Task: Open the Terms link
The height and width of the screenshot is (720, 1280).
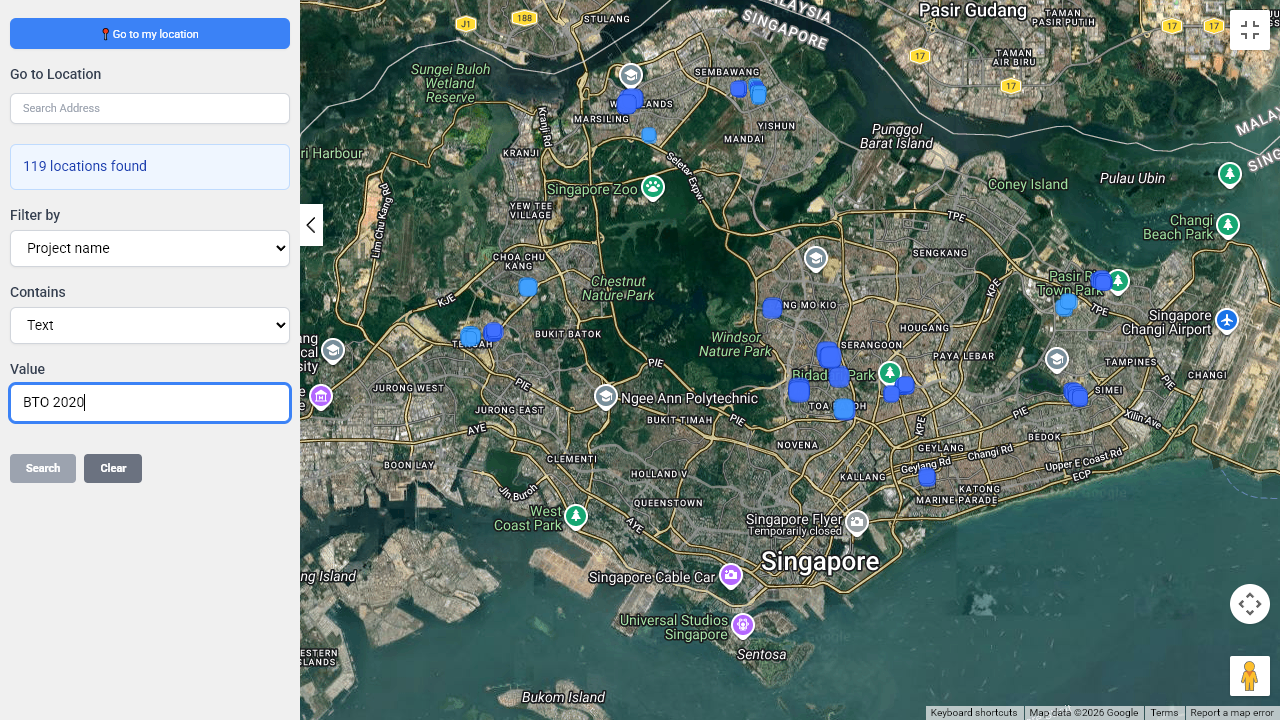Action: (1163, 713)
